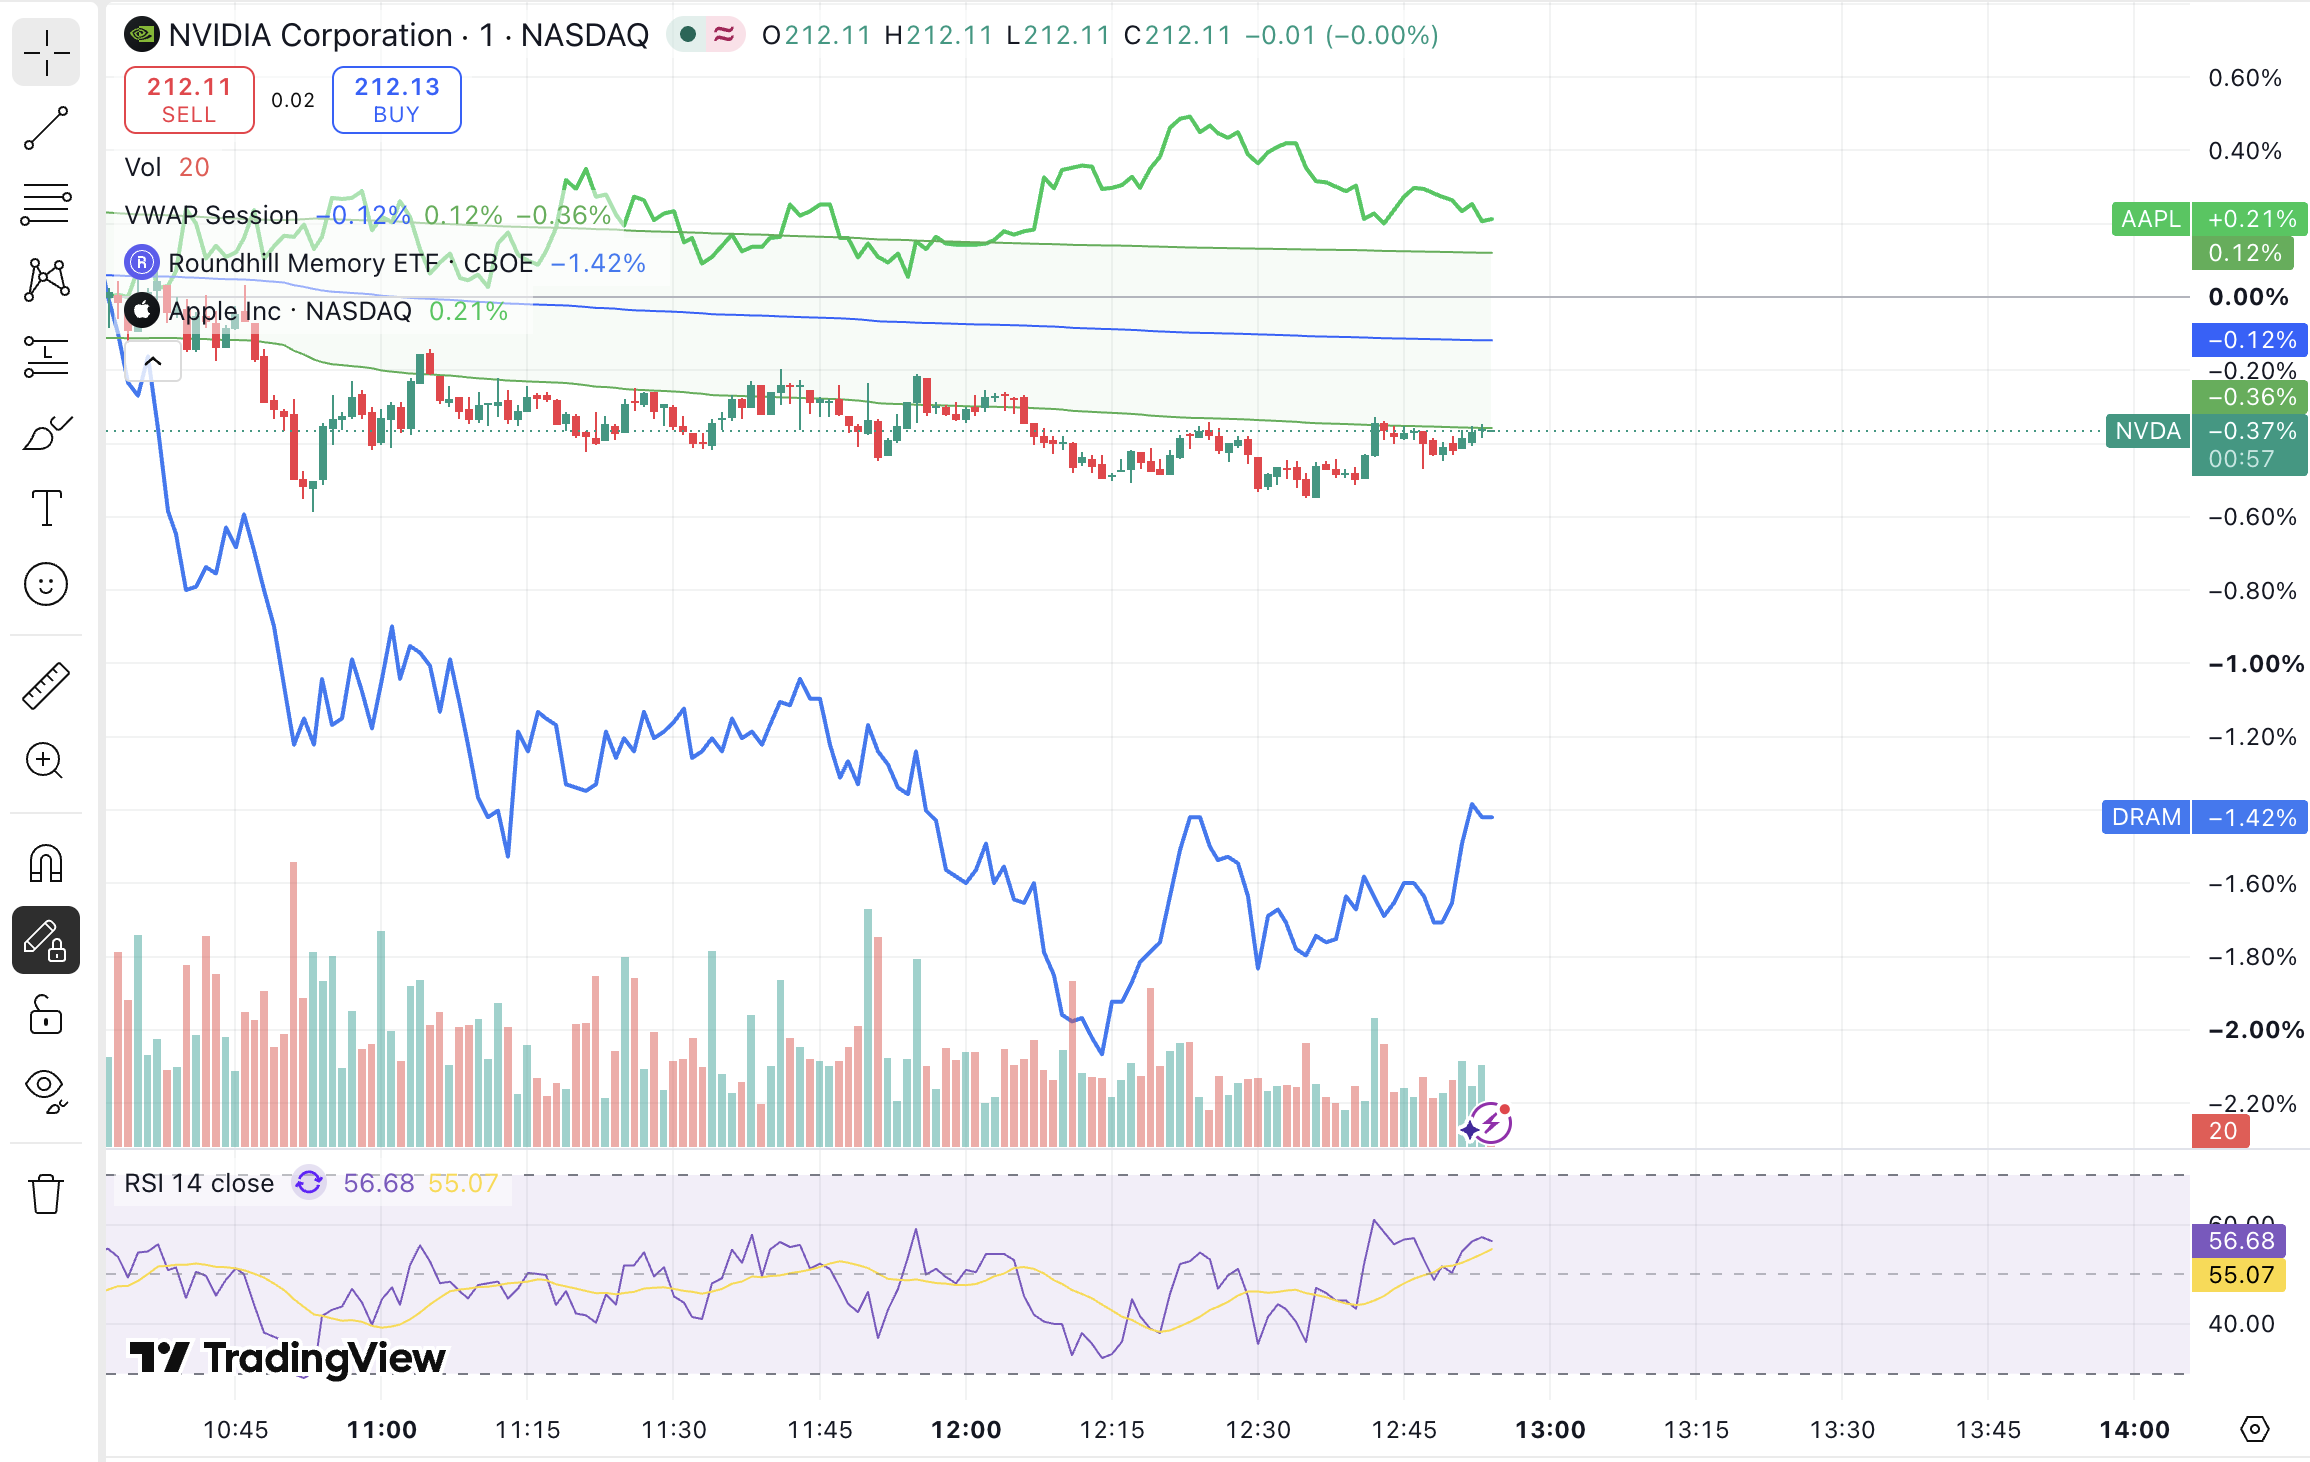The image size is (2310, 1462).
Task: Collapse the indicator legend chevron
Action: (153, 361)
